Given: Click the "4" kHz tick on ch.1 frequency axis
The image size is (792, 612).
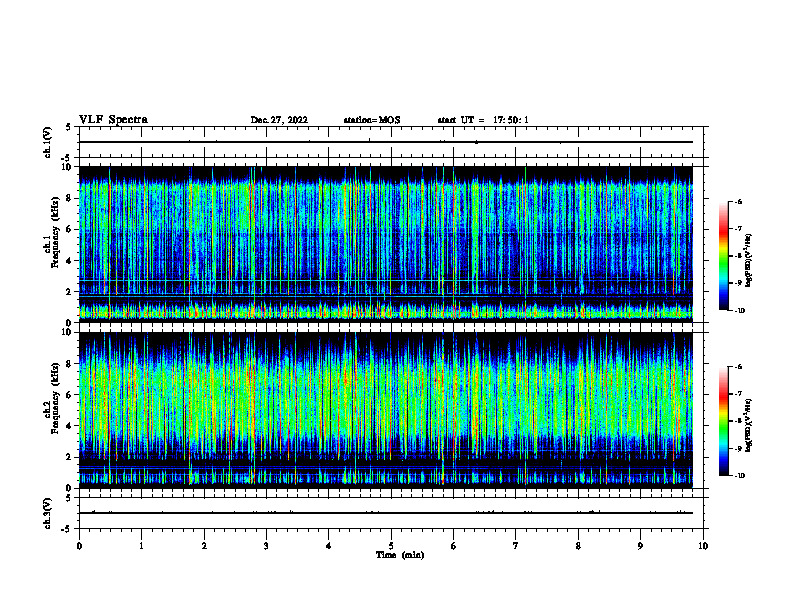Looking at the screenshot, I should tap(69, 261).
